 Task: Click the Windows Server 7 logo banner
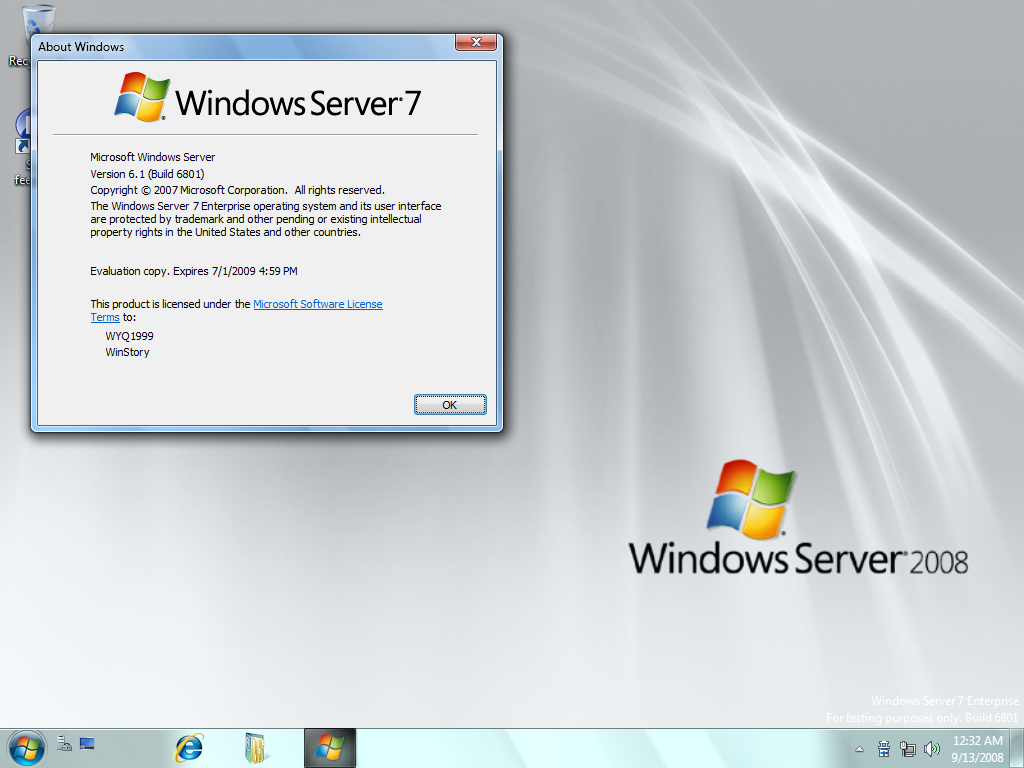click(x=268, y=98)
